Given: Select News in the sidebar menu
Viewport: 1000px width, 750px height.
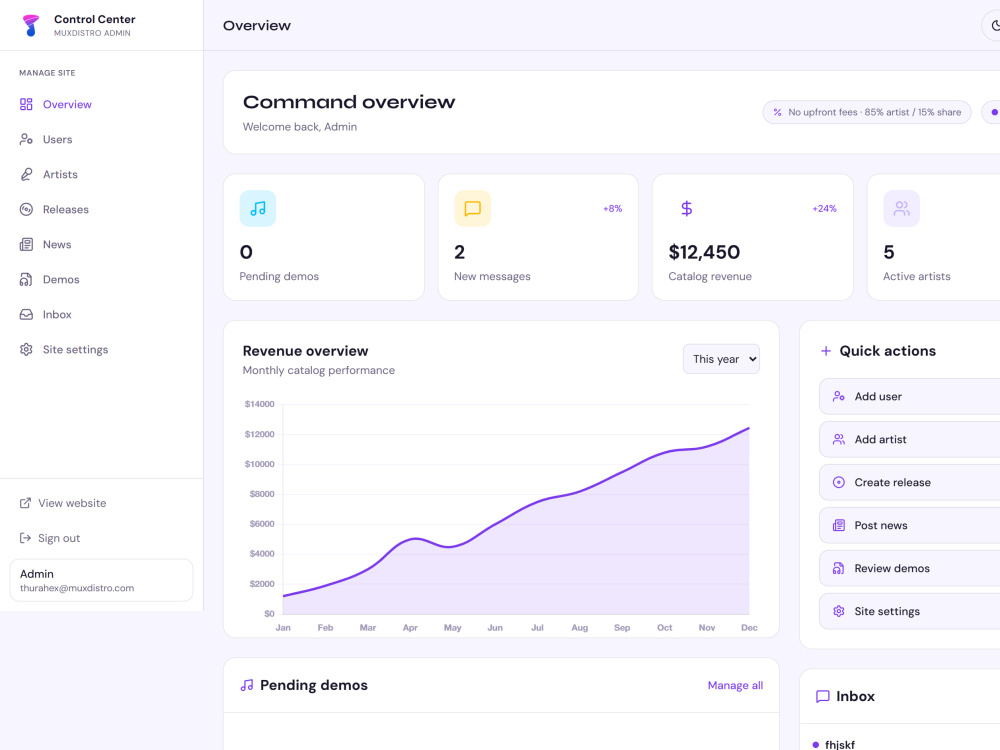Looking at the screenshot, I should 102,244.
